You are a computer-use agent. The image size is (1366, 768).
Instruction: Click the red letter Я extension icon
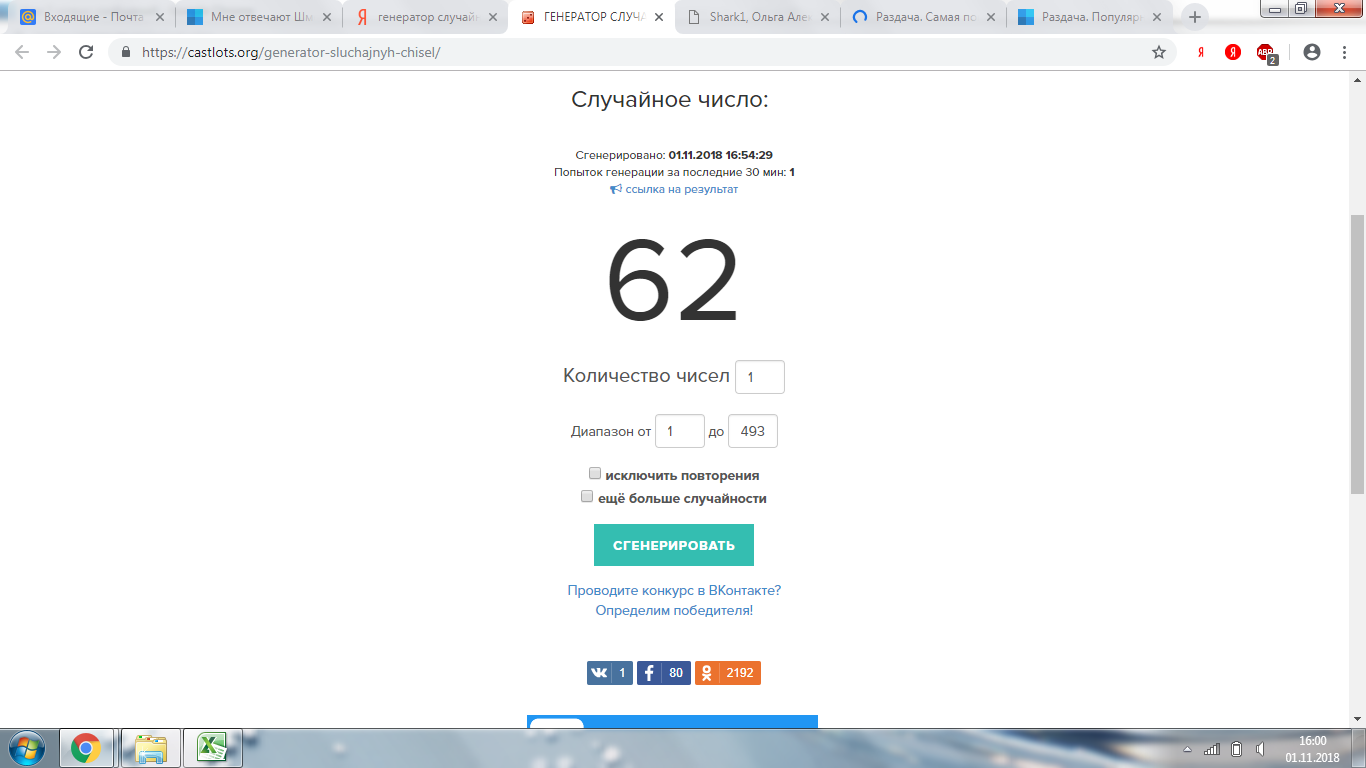click(x=1201, y=52)
